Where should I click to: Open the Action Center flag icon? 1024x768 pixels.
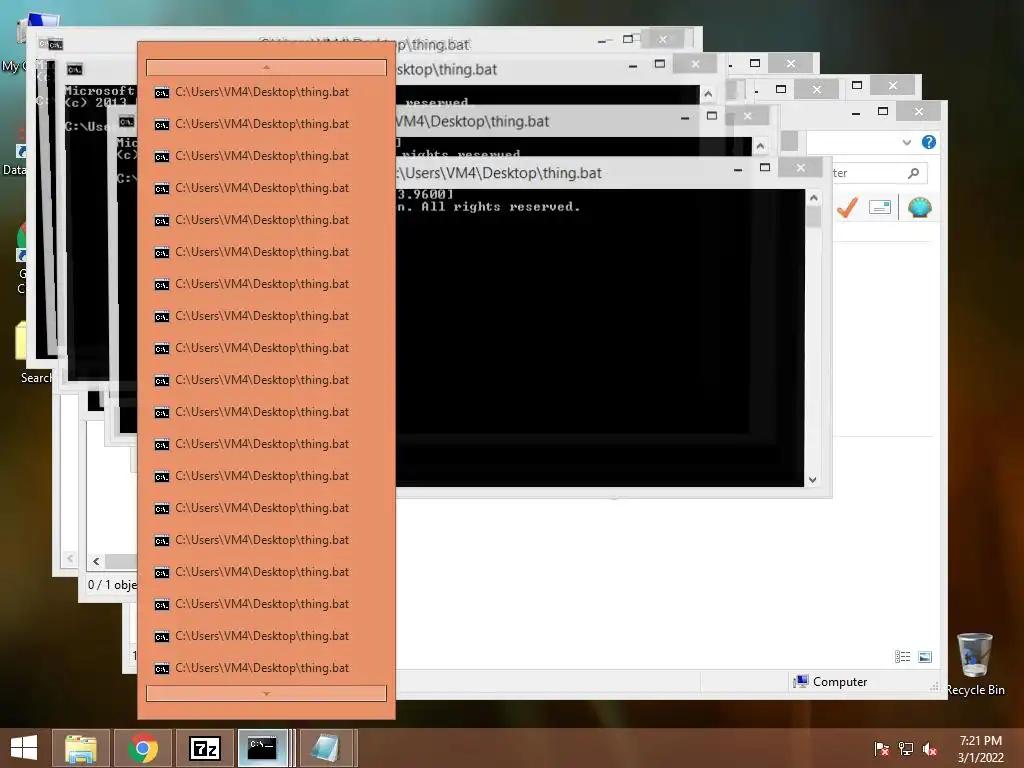881,748
